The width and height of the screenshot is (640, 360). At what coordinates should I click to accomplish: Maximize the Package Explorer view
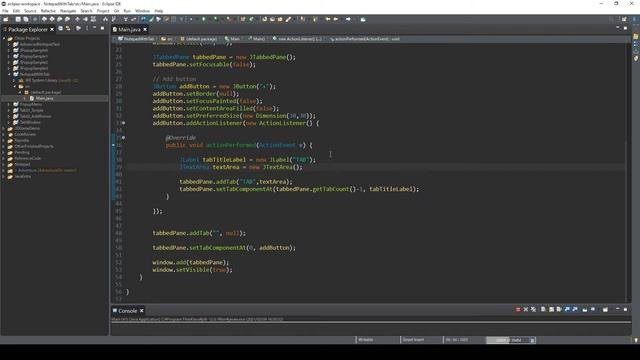(102, 28)
